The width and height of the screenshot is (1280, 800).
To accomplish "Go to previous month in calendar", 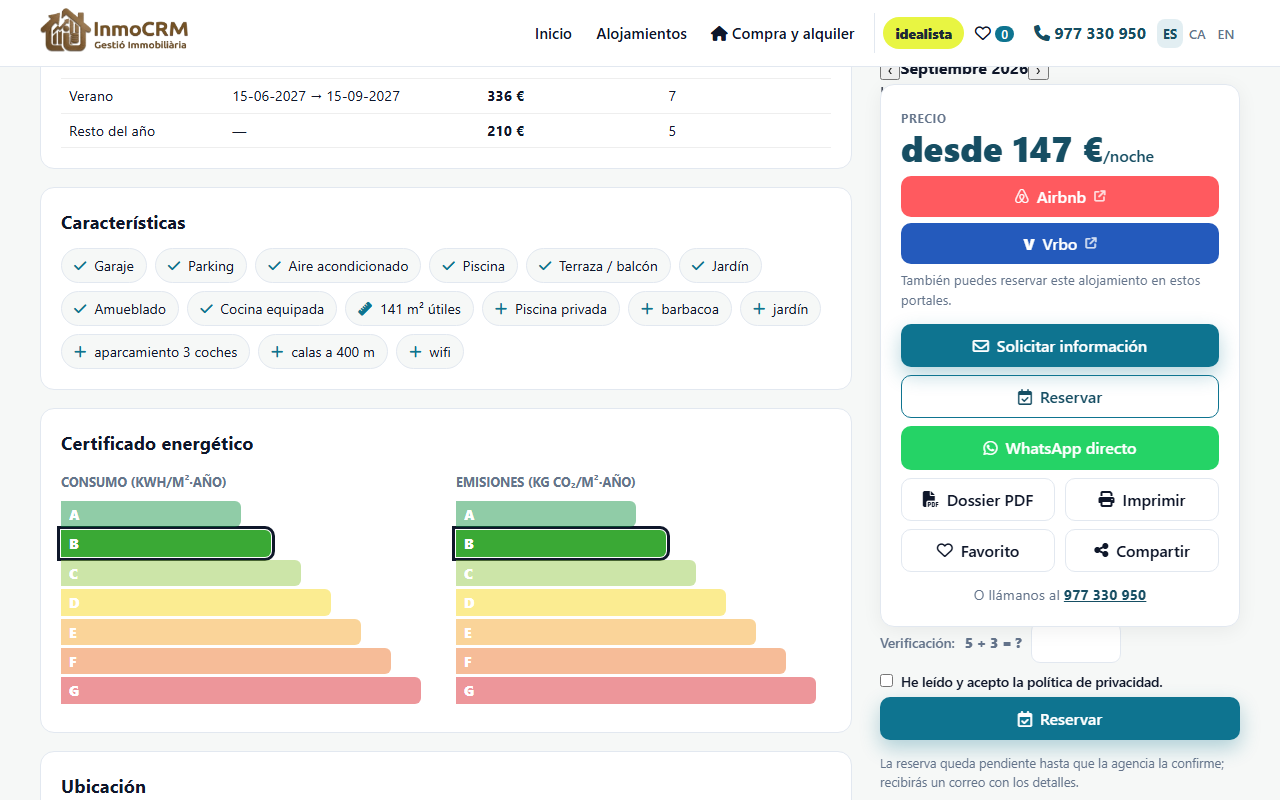I will pyautogui.click(x=889, y=71).
